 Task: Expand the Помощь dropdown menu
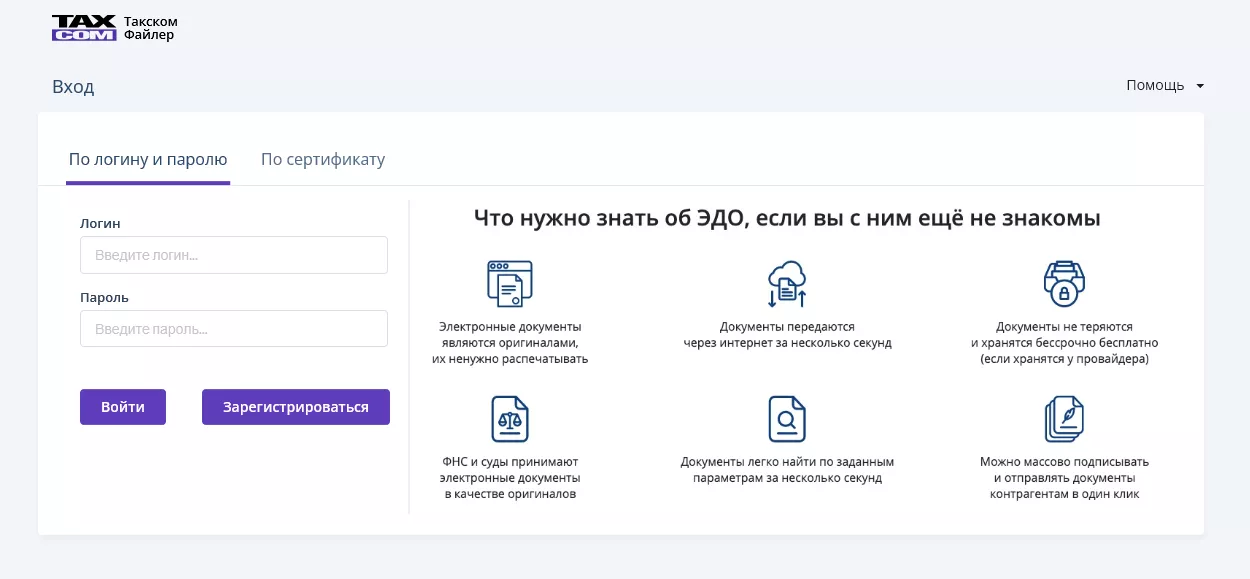pos(1165,86)
